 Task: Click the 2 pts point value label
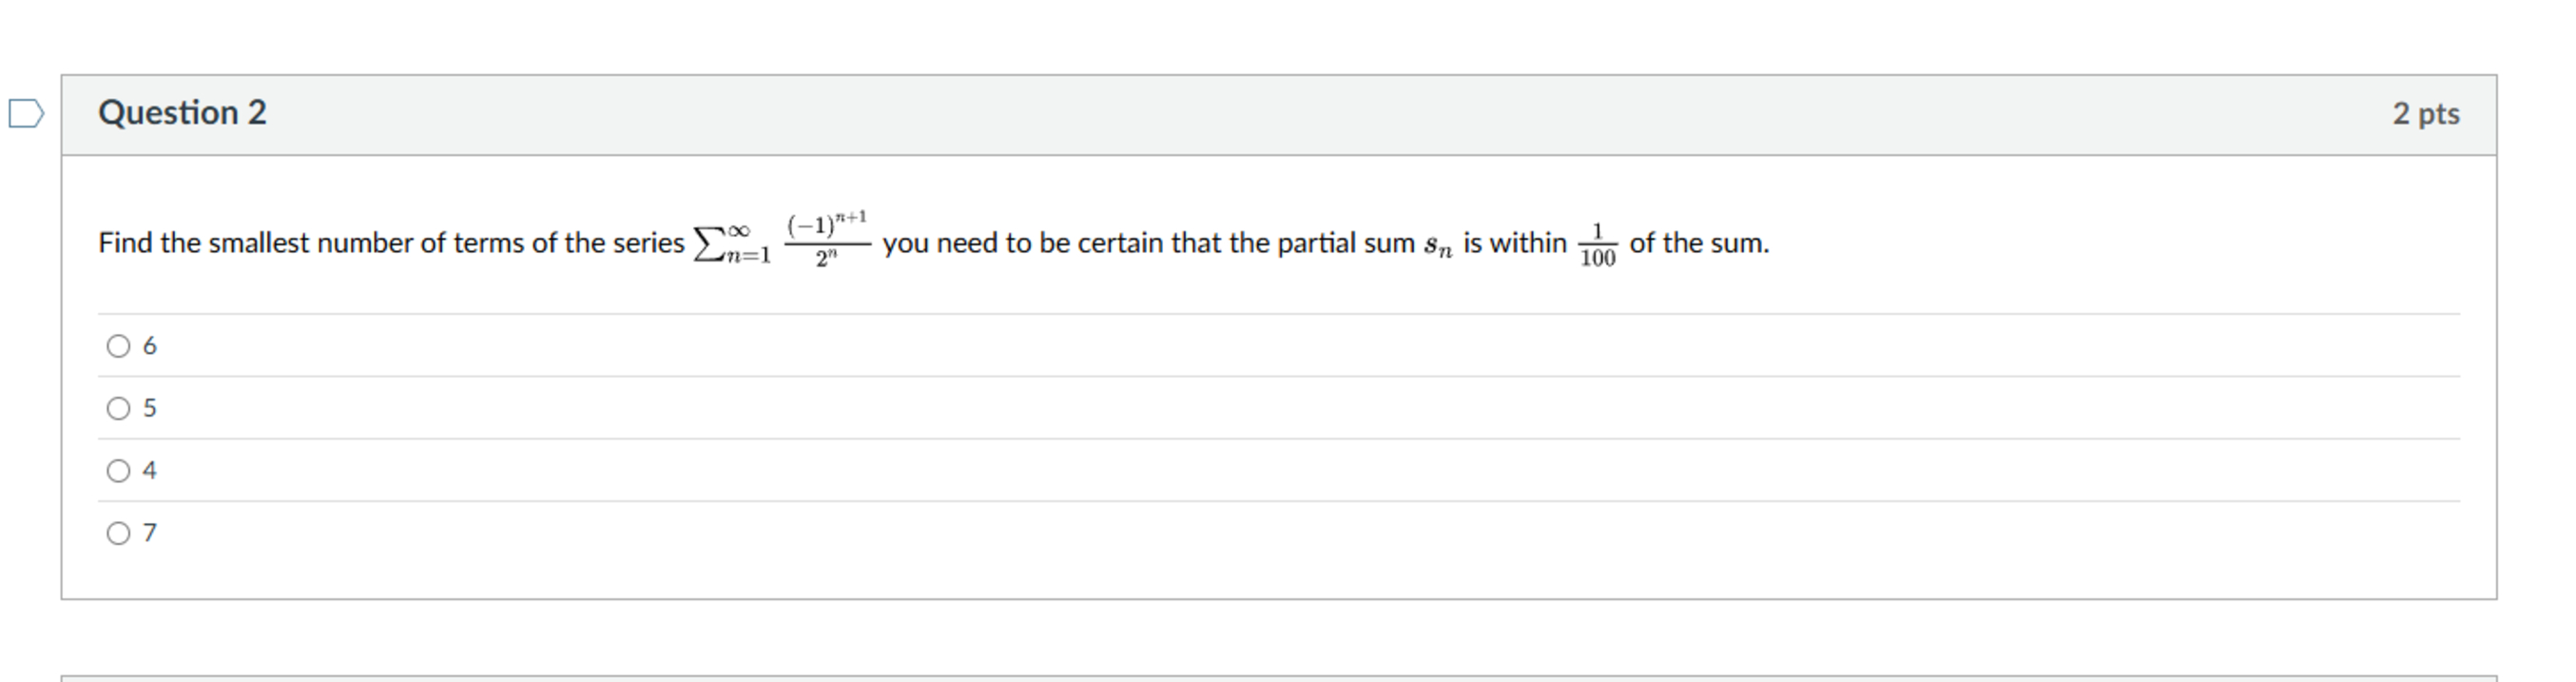pos(2426,113)
